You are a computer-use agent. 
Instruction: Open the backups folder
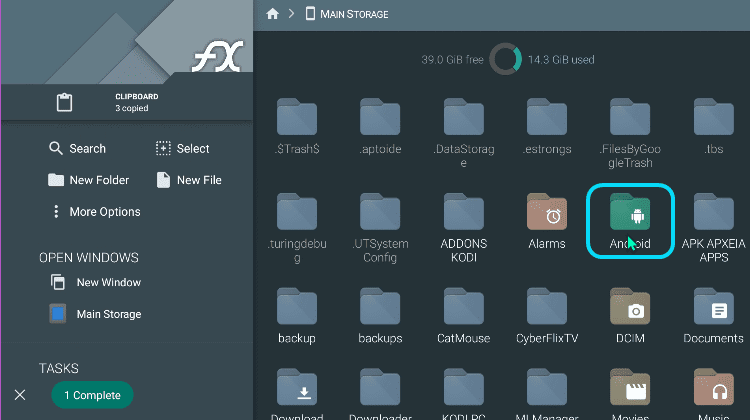[x=380, y=316]
